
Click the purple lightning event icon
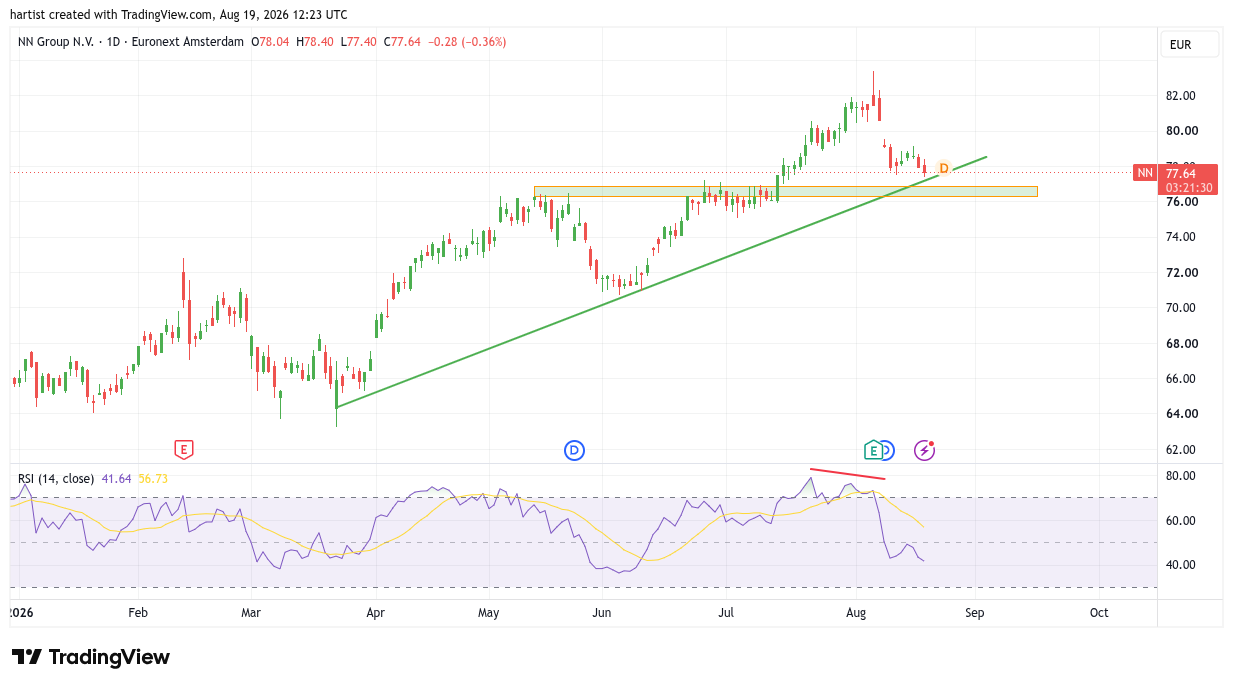(x=925, y=450)
